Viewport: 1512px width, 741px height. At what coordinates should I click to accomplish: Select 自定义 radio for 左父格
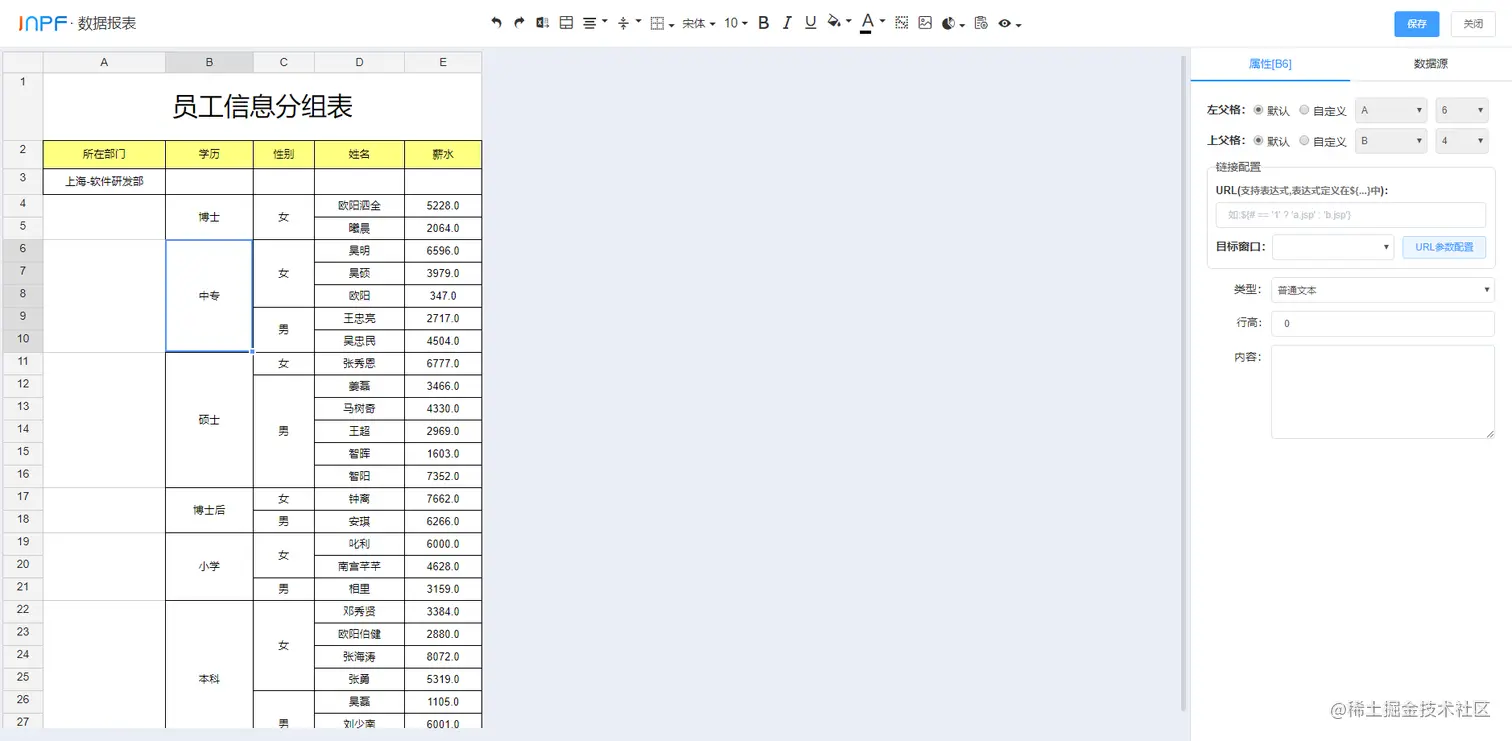1304,110
